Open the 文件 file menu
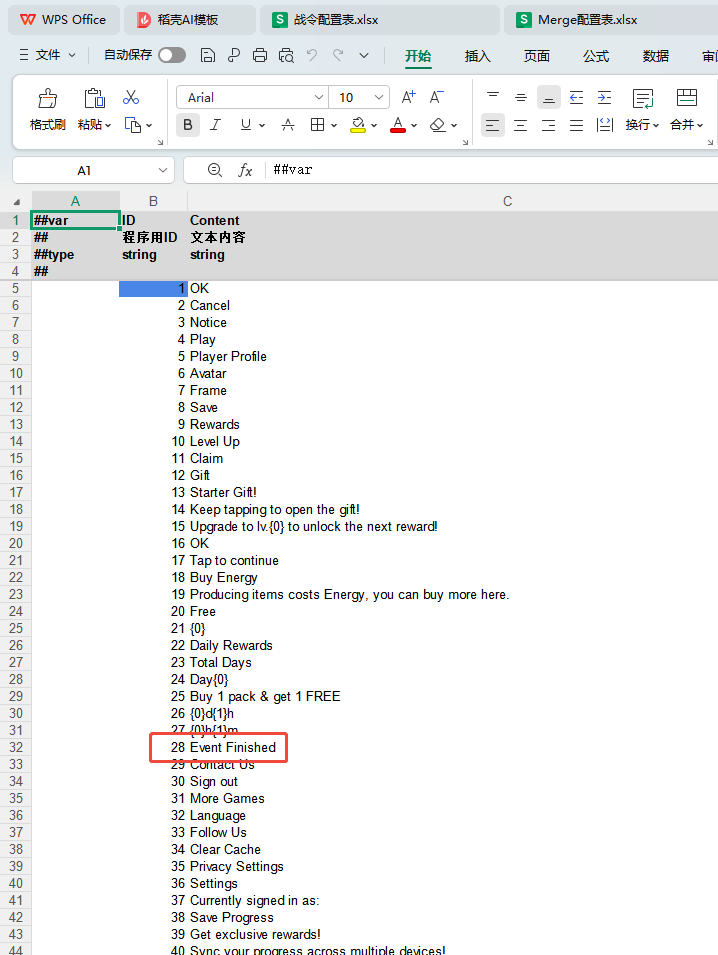The image size is (718, 955). 48,56
